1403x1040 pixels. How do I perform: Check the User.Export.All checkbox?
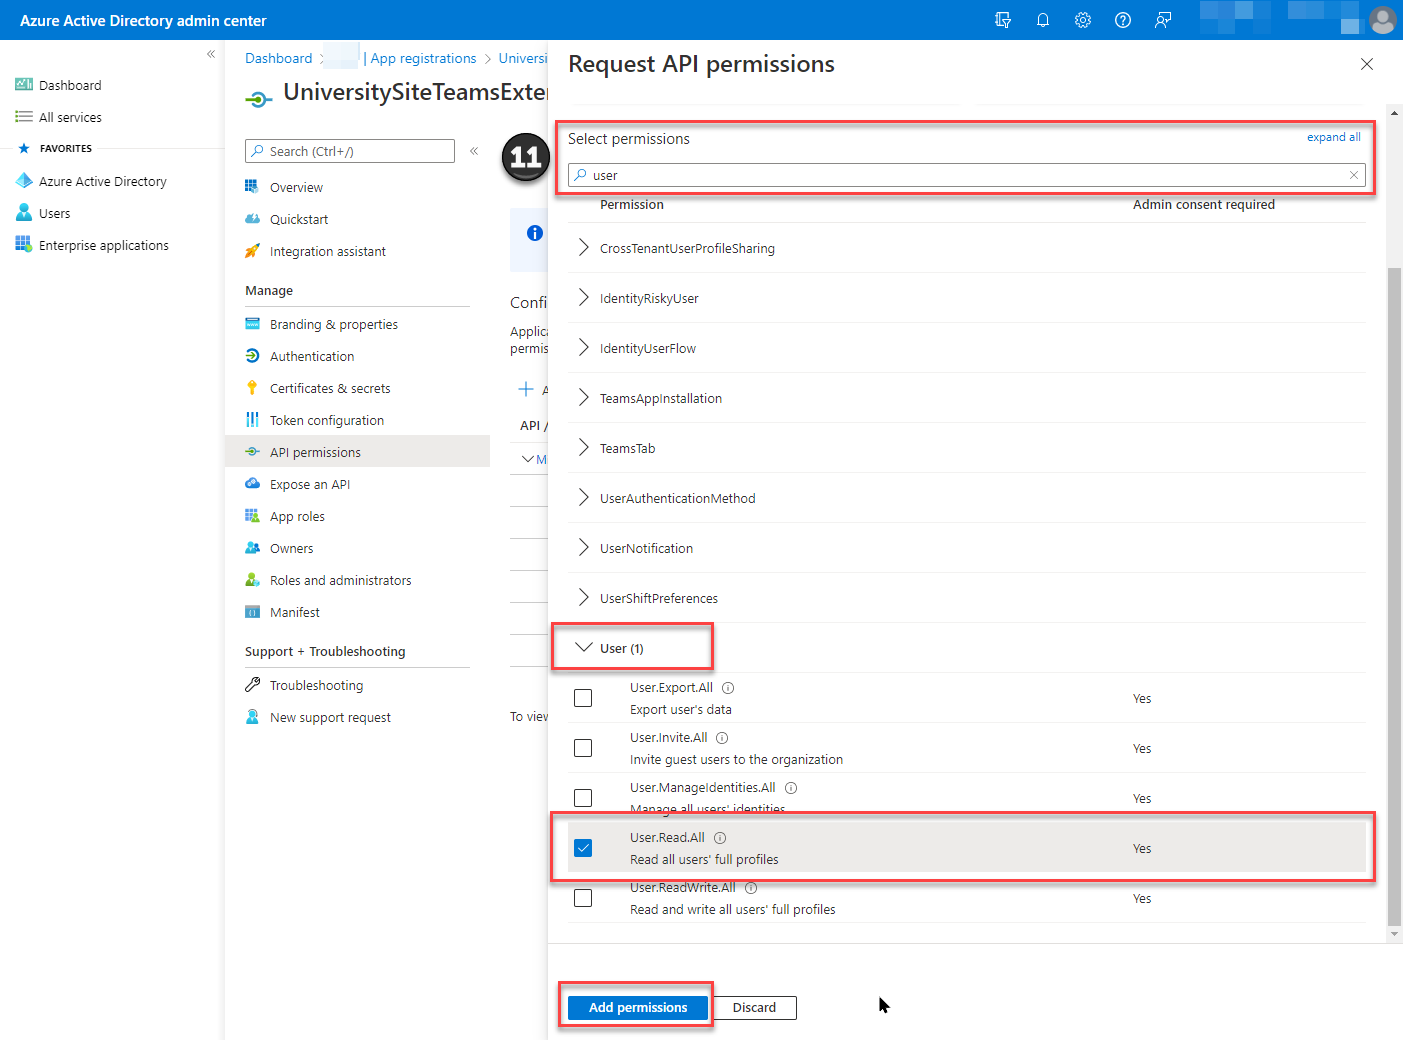click(583, 698)
